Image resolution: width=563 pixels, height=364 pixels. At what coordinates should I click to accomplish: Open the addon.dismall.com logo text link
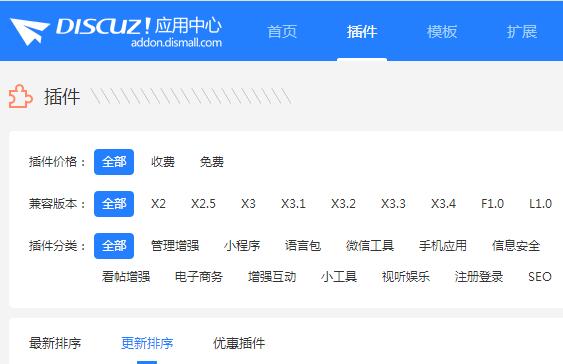[176, 43]
